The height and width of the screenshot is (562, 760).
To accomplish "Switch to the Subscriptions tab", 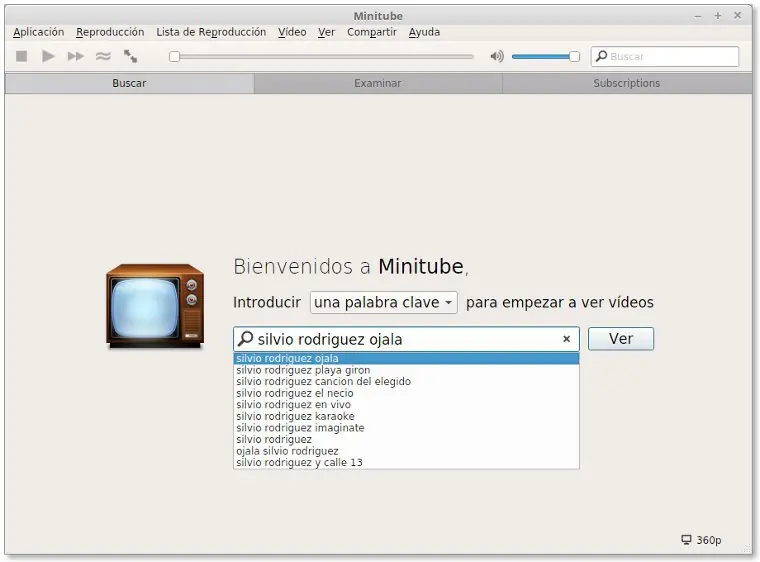I will [627, 83].
